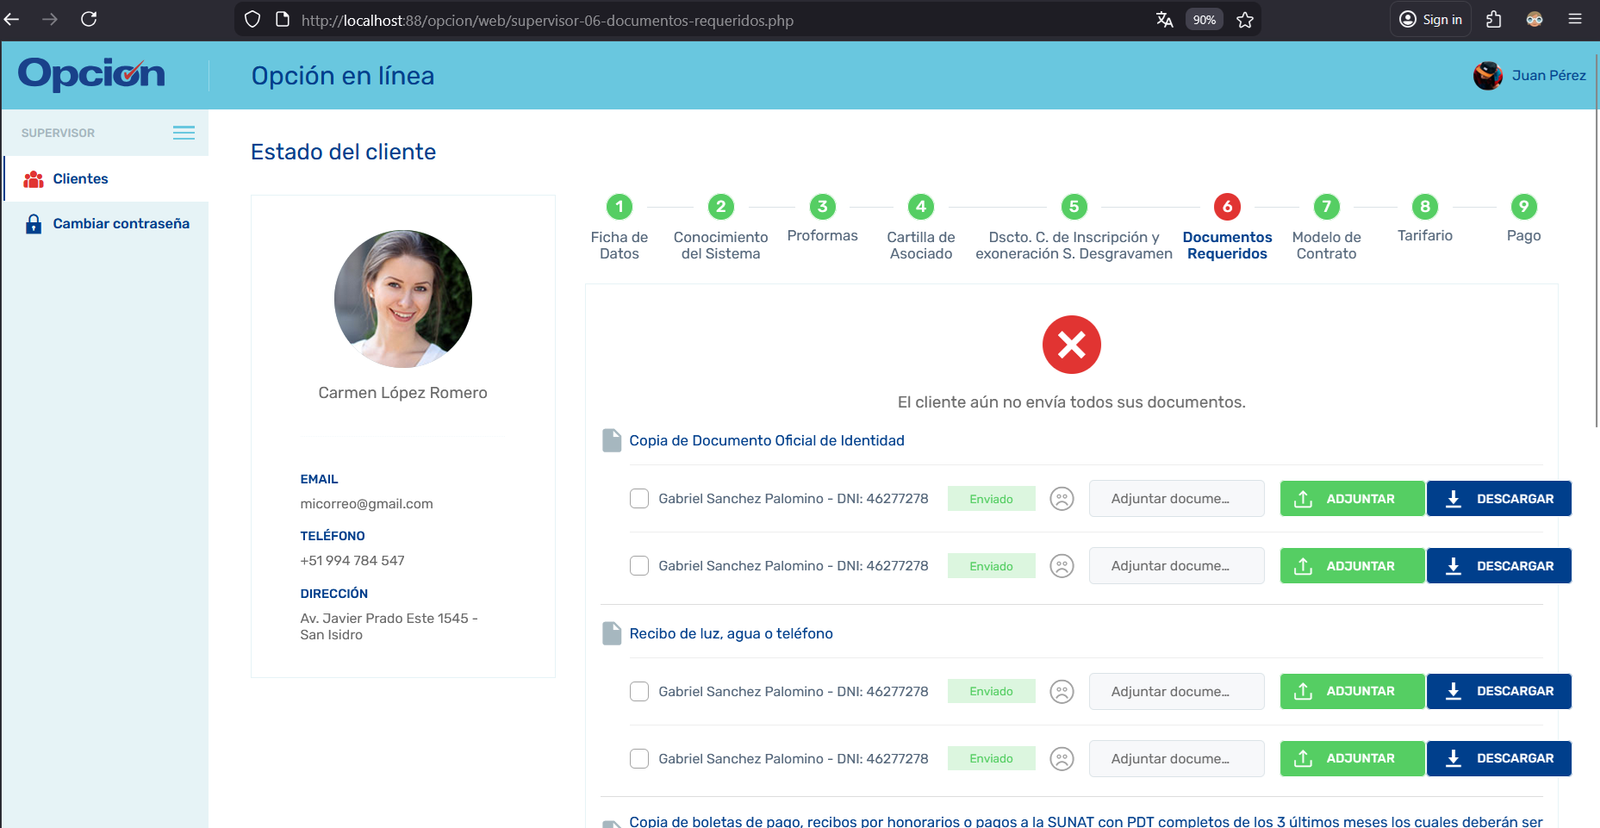Go to step 9 Pago

1523,219
